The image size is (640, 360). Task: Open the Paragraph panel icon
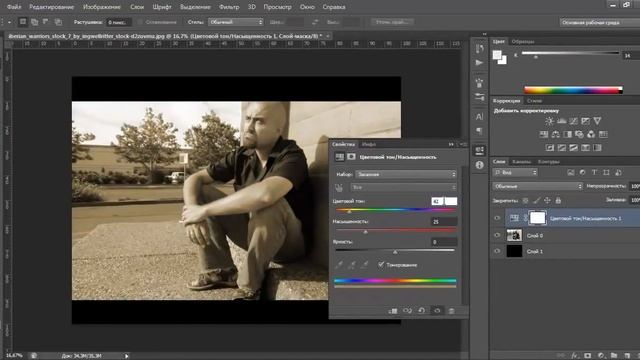click(480, 131)
